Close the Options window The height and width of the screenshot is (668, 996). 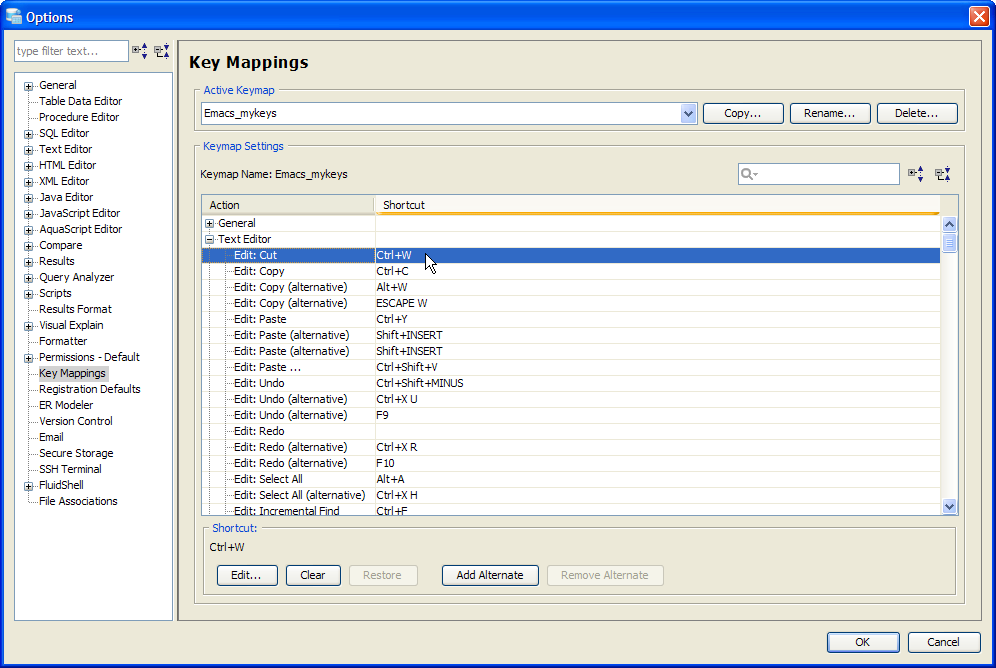[x=978, y=16]
